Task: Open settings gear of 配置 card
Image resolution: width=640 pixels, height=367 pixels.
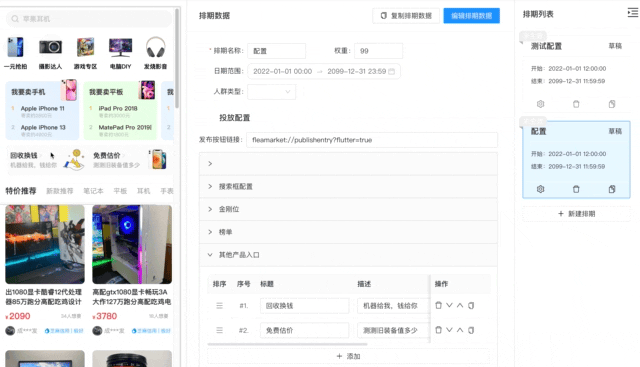Action: 540,189
